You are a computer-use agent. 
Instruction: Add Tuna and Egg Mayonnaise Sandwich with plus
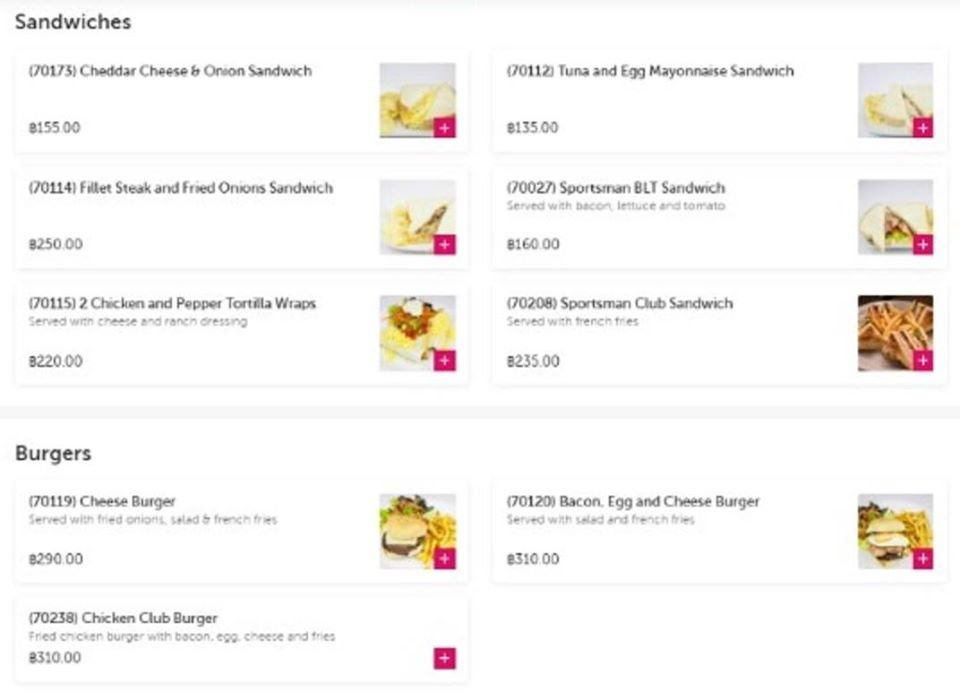tap(923, 127)
